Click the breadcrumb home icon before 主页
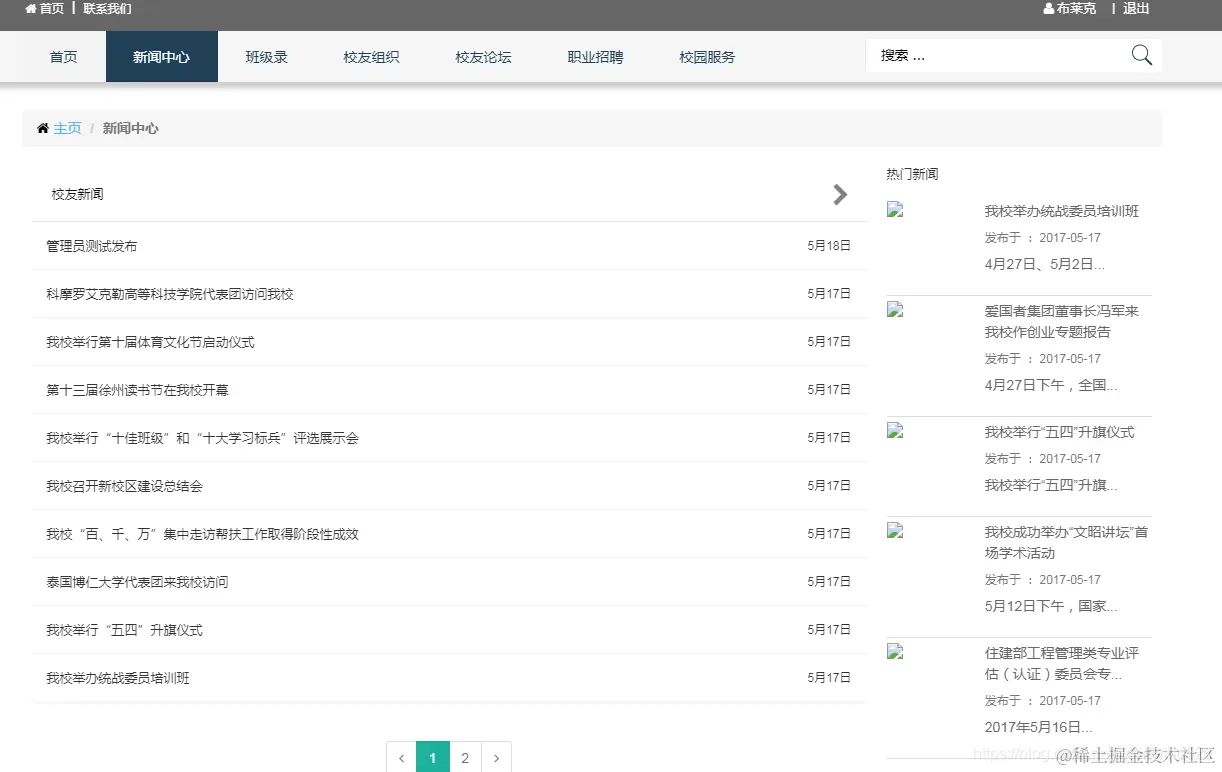Image resolution: width=1222 pixels, height=772 pixels. [x=43, y=128]
